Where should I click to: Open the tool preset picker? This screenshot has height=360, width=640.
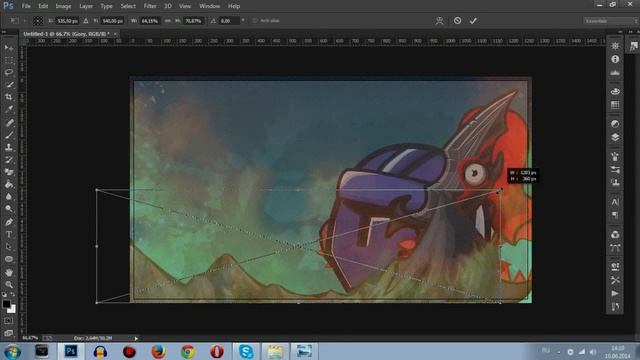click(x=16, y=20)
